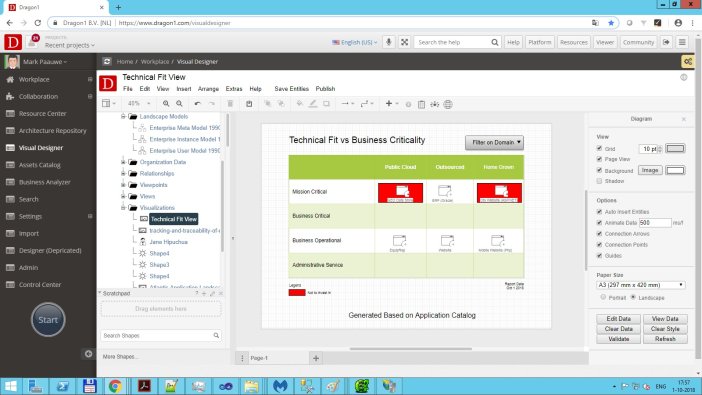
Task: Click the trash delete icon in toolbar
Action: click(230, 104)
